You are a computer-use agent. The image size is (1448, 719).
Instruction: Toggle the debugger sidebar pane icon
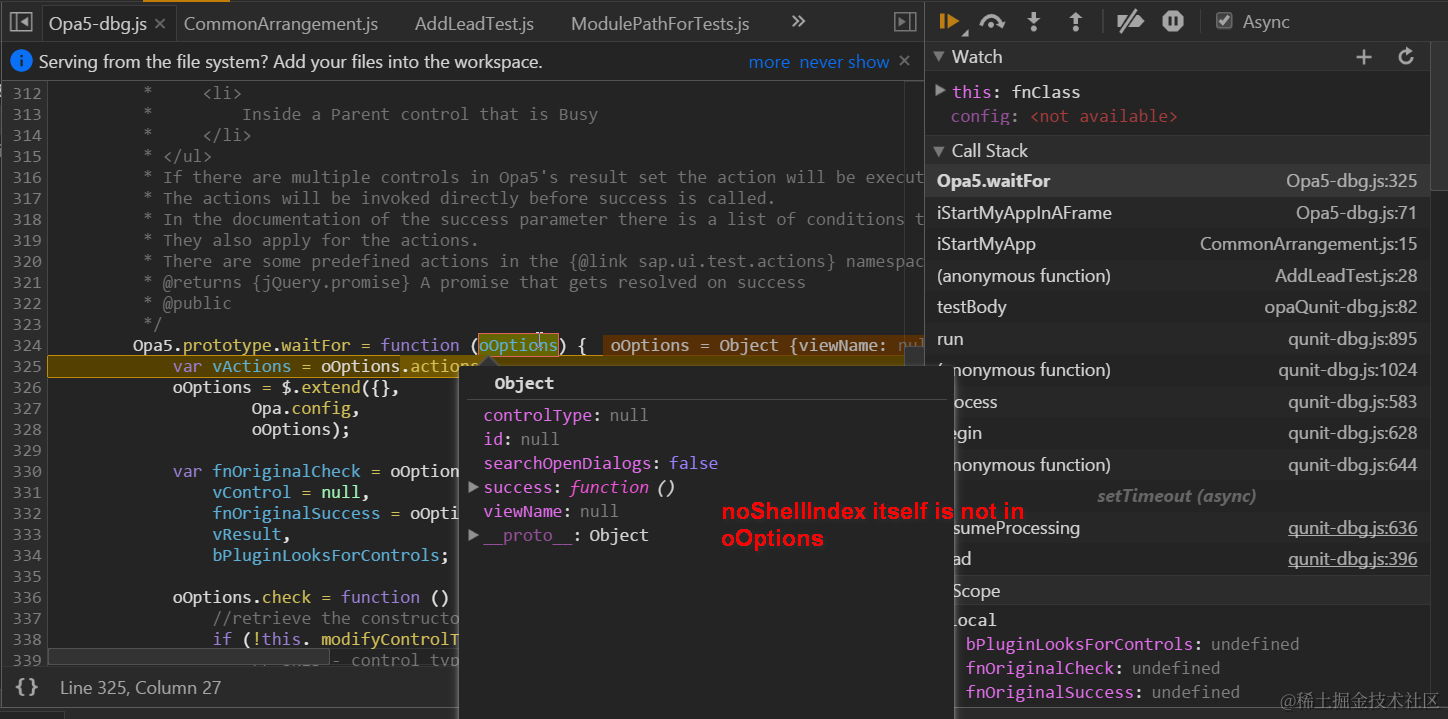tap(905, 22)
